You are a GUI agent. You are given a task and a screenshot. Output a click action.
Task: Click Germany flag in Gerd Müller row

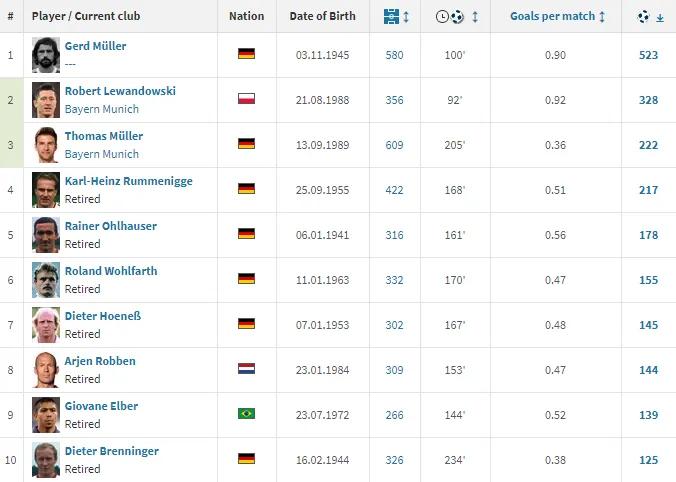point(246,55)
